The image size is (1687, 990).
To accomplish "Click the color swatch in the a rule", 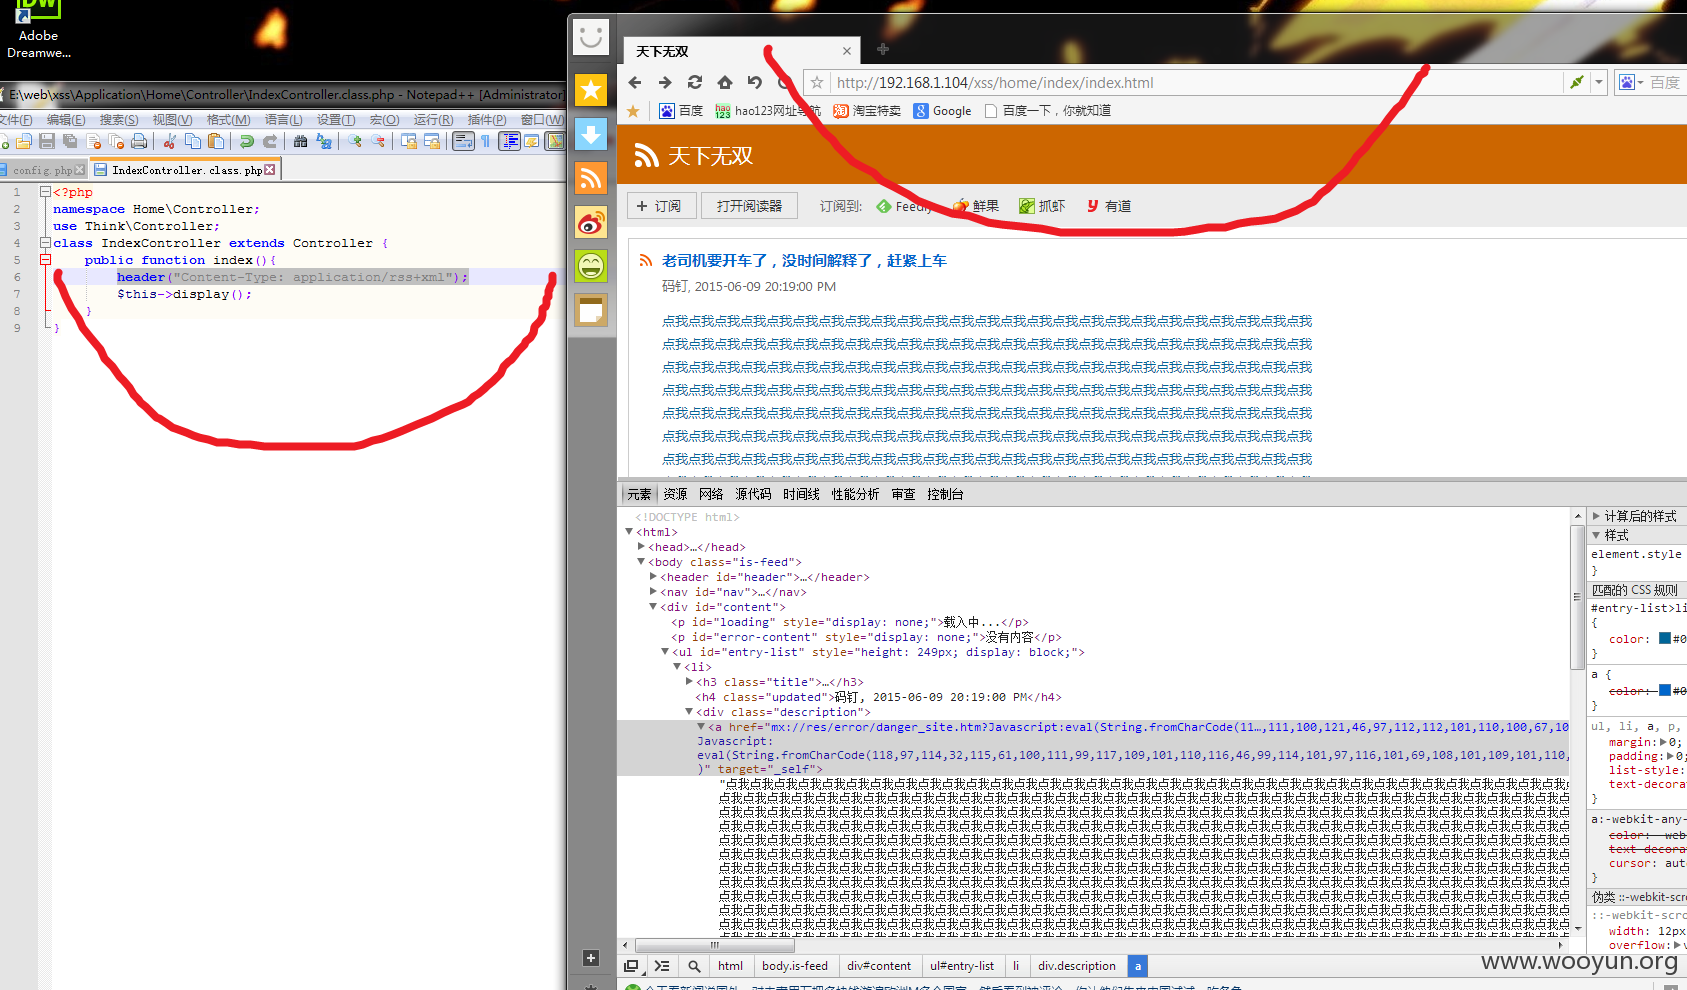I will [1665, 690].
